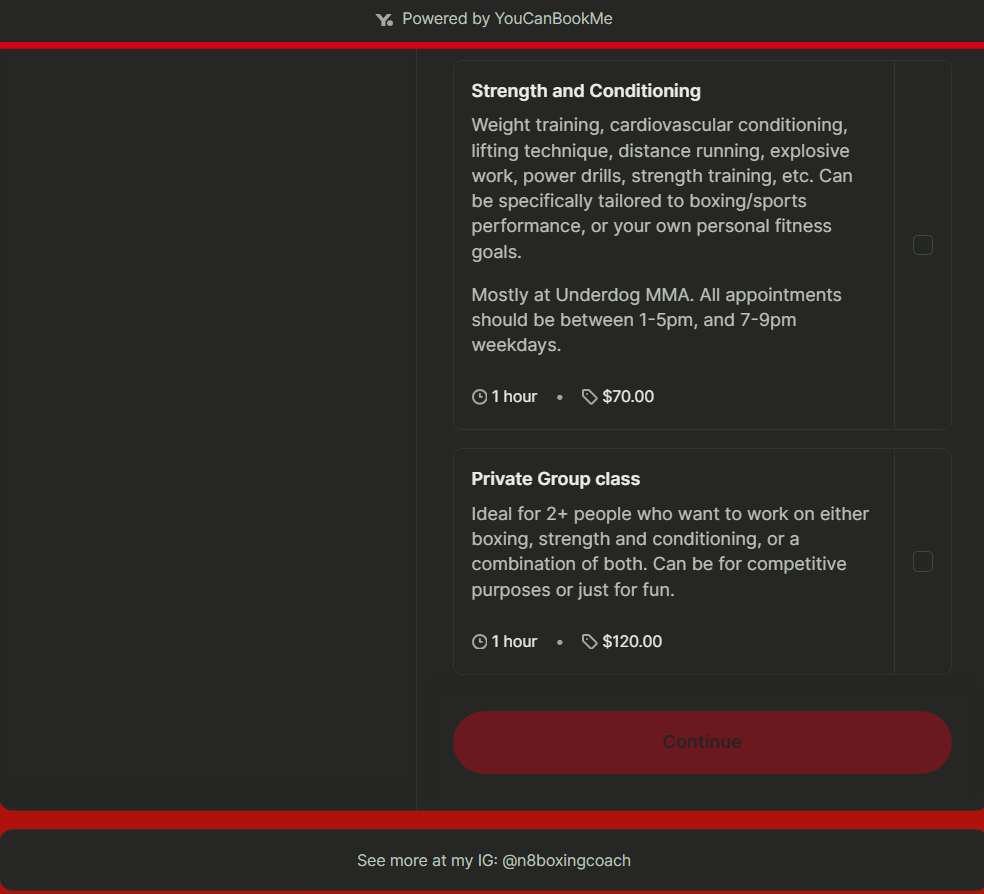The image size is (984, 894).
Task: Click the $120.00 price text
Action: click(632, 641)
